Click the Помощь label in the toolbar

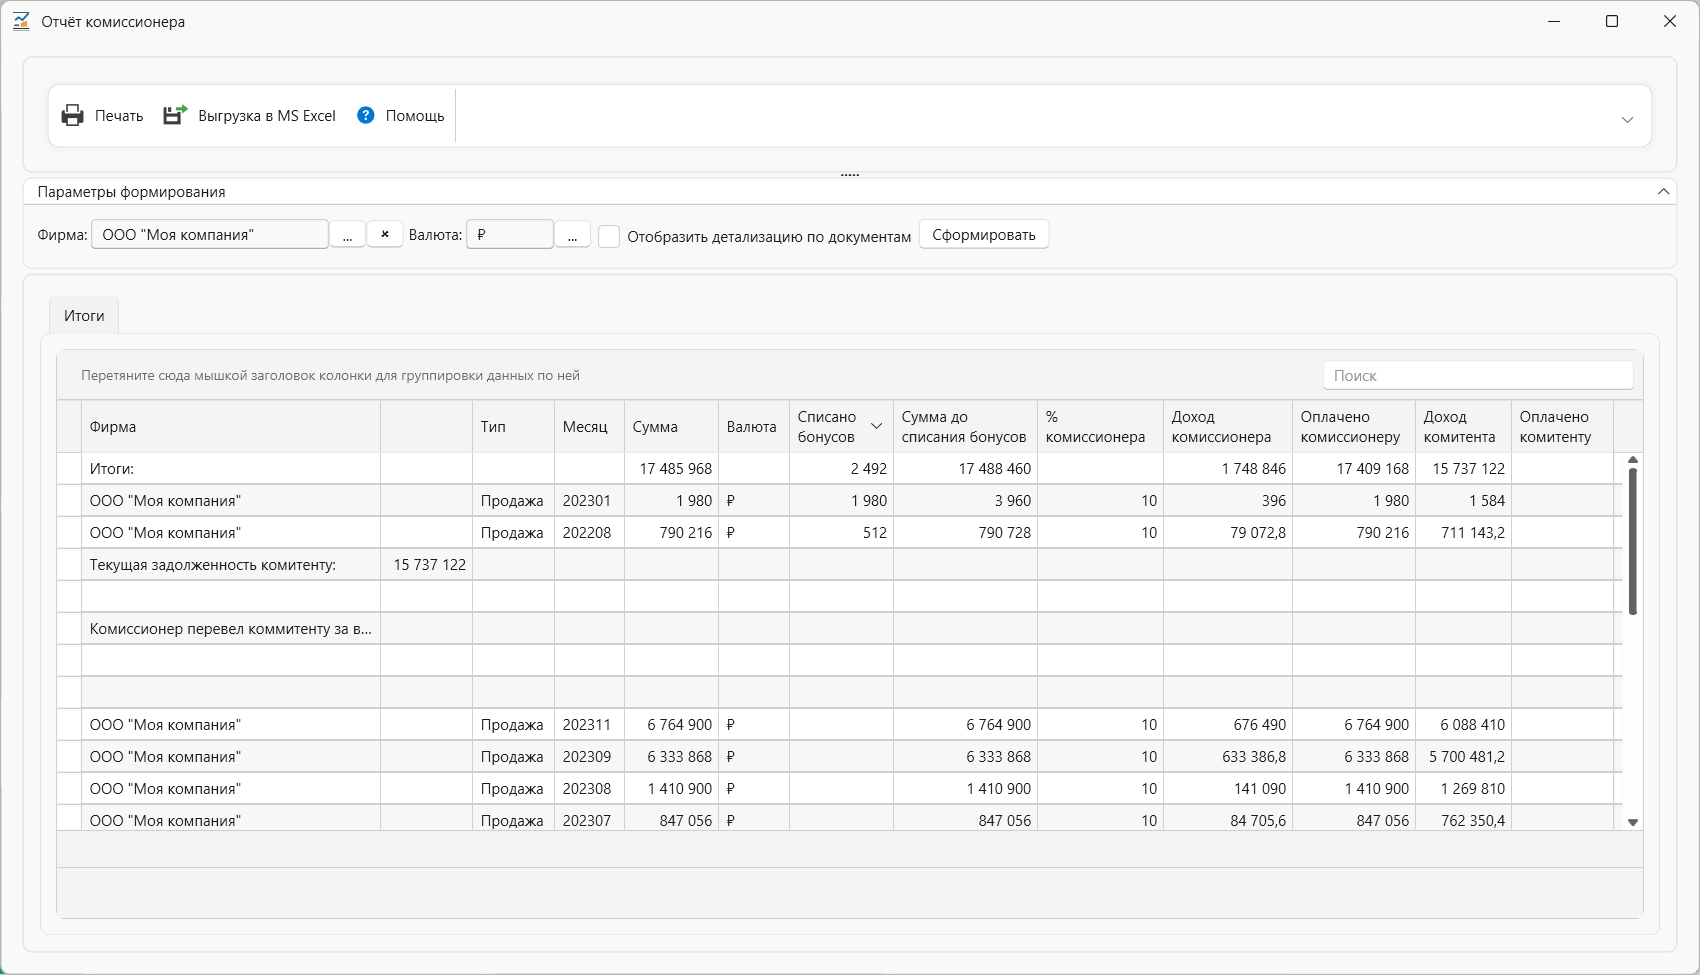(415, 116)
